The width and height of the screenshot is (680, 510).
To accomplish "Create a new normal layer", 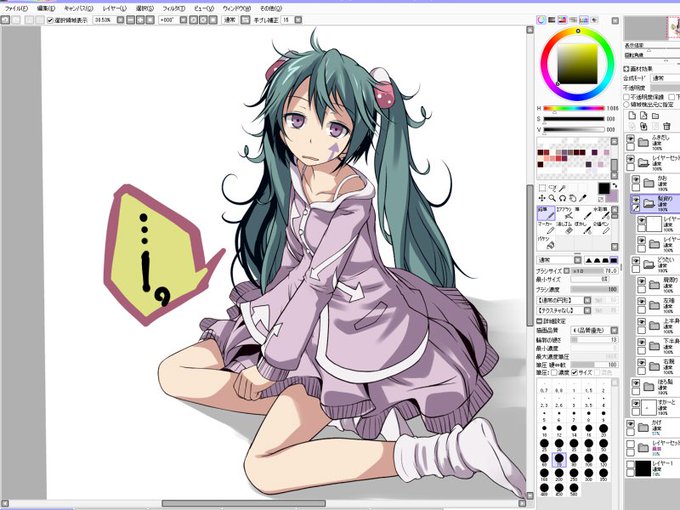I will tap(632, 115).
